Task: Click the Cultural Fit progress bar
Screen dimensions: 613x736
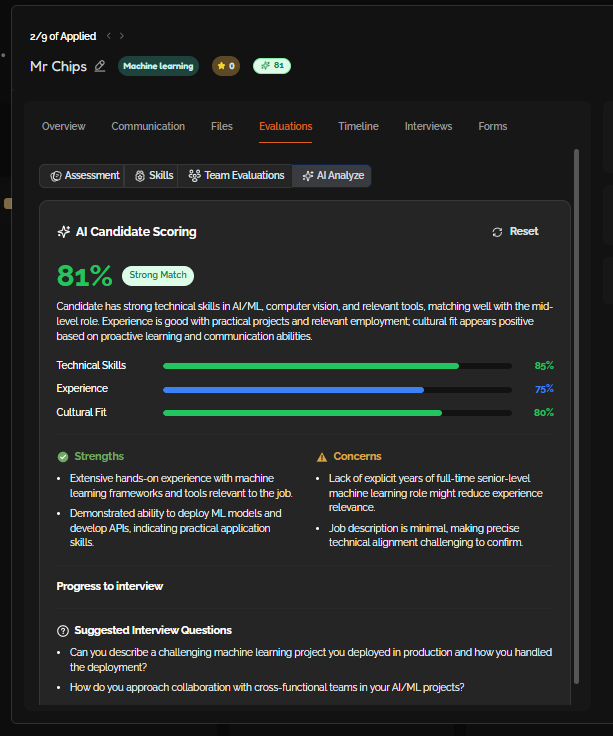Action: [x=337, y=413]
